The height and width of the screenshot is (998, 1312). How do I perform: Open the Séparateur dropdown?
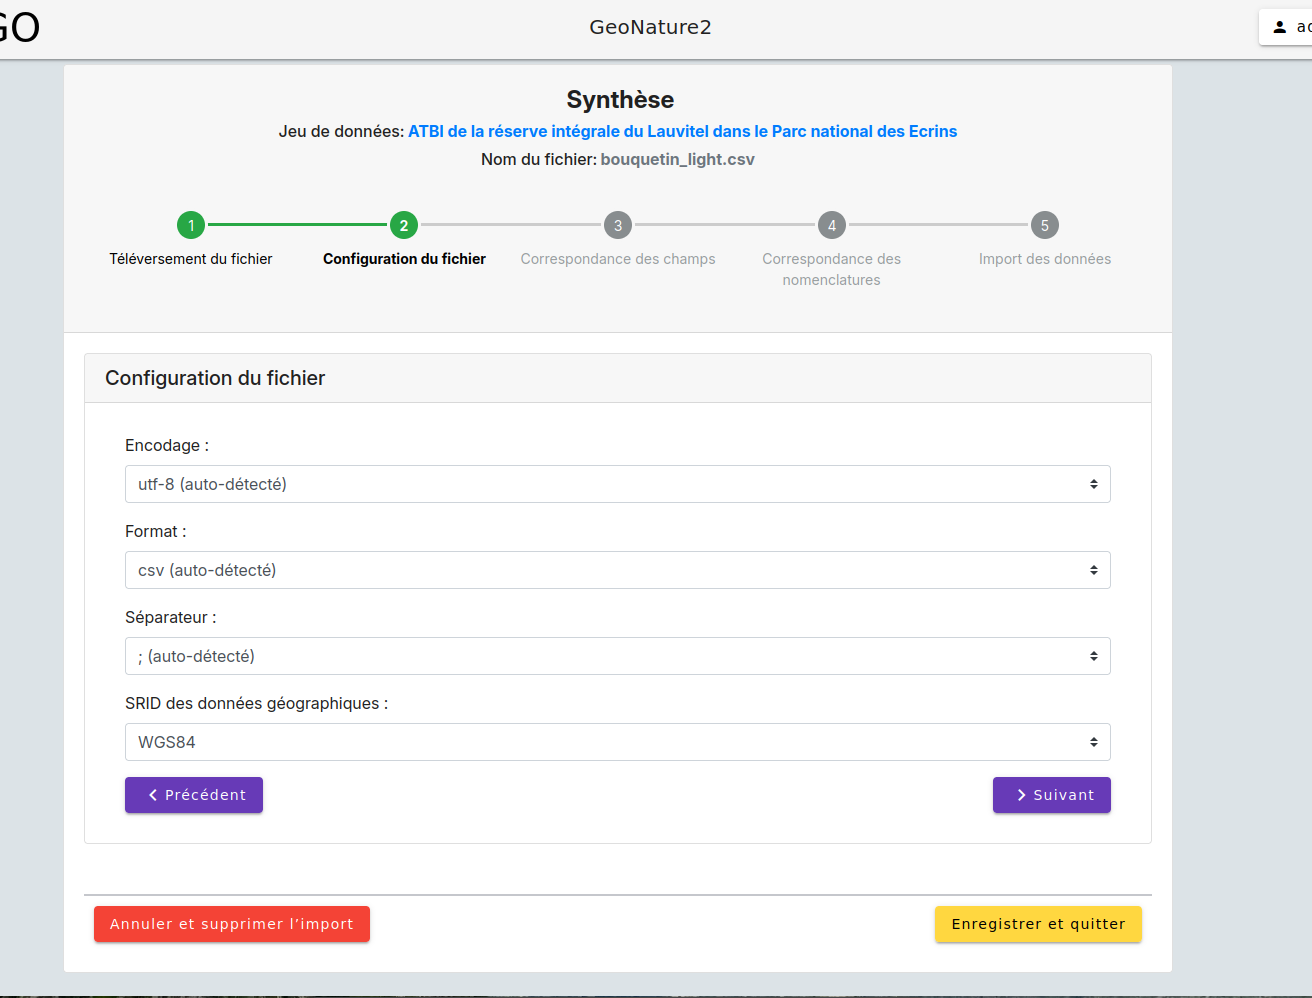click(617, 656)
